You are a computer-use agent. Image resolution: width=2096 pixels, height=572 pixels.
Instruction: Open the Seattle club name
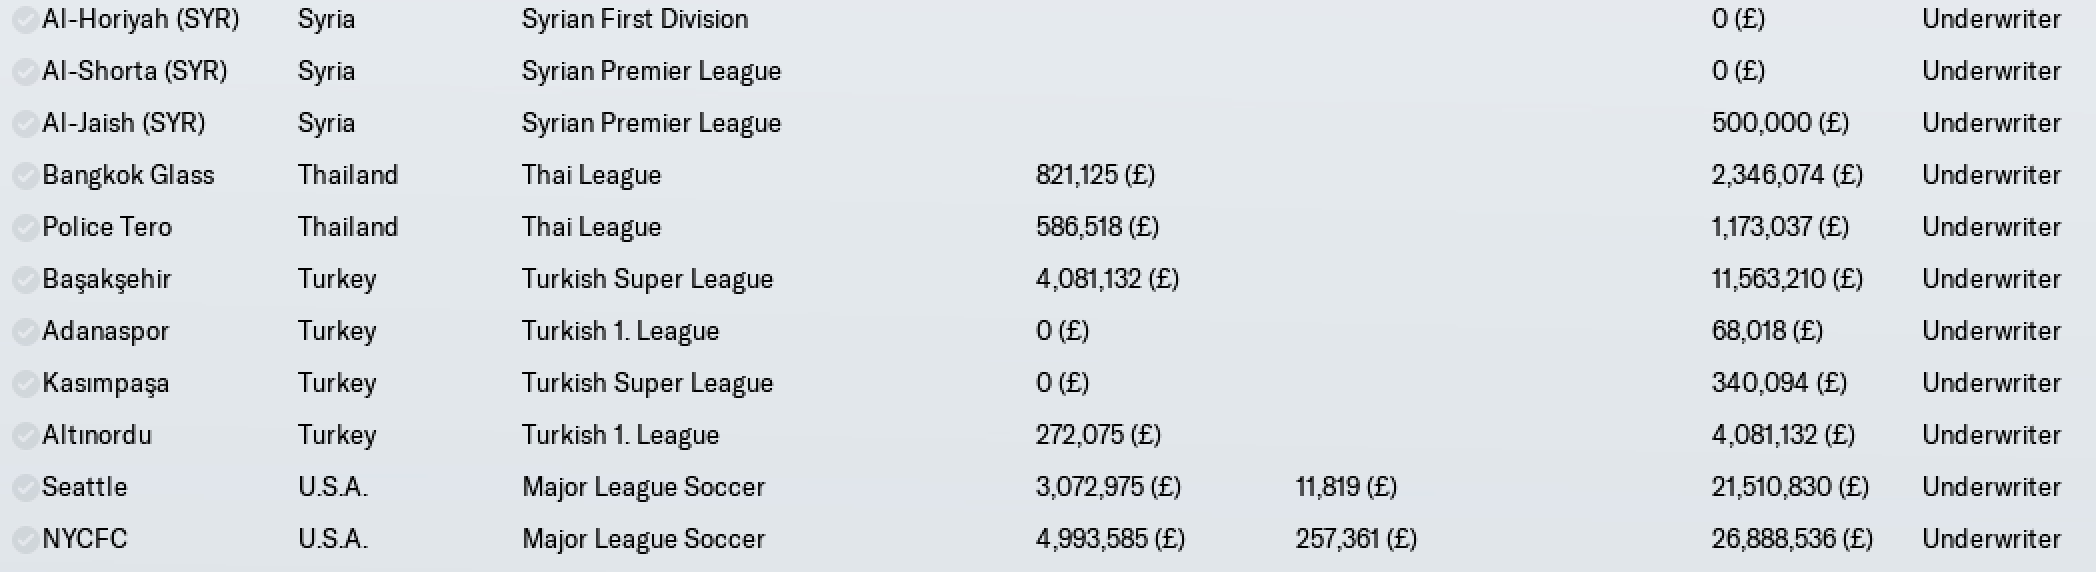point(85,487)
